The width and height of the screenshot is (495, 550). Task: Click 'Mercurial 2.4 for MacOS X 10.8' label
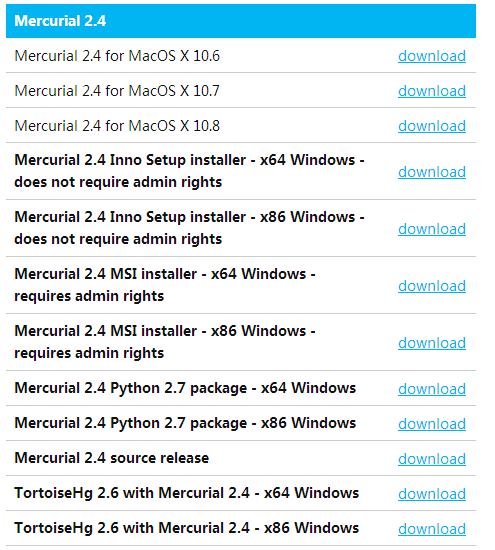coord(117,126)
